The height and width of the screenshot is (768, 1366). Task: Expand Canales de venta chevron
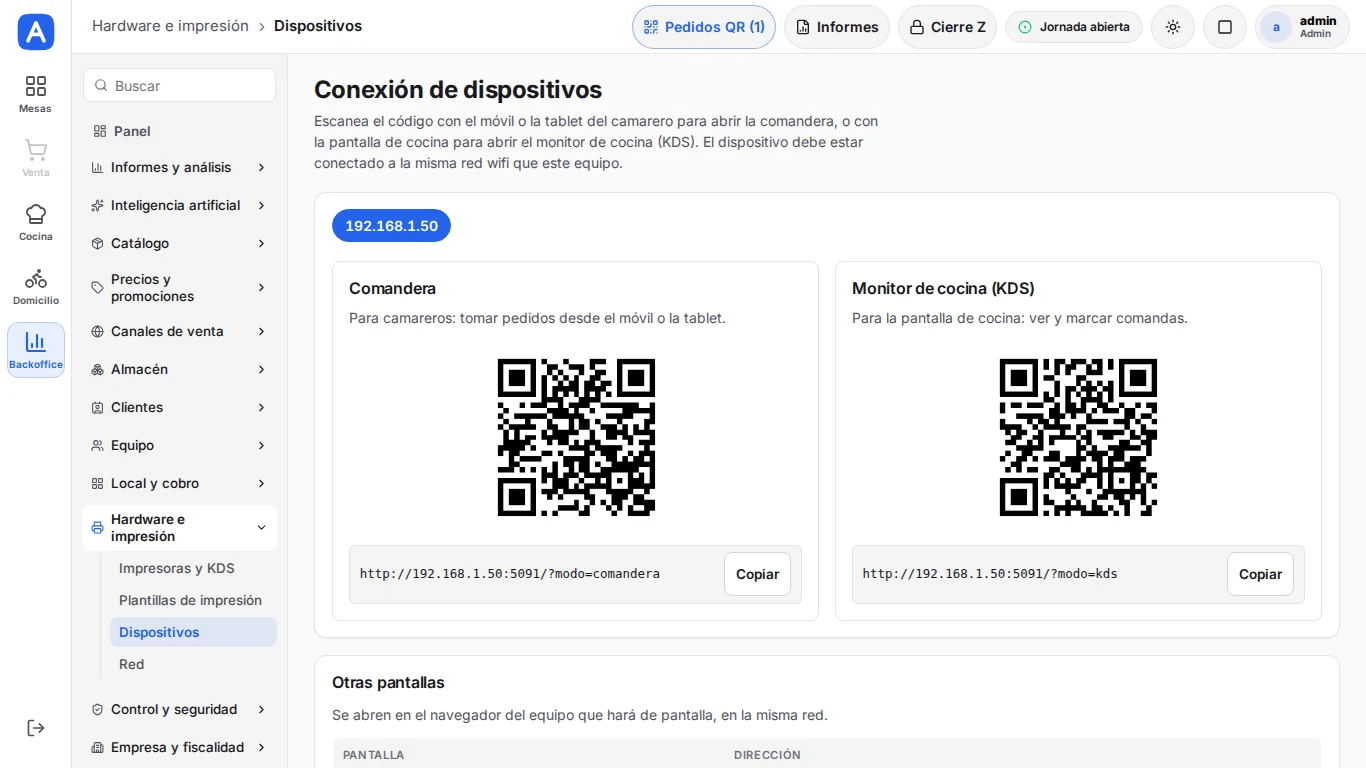tap(261, 331)
